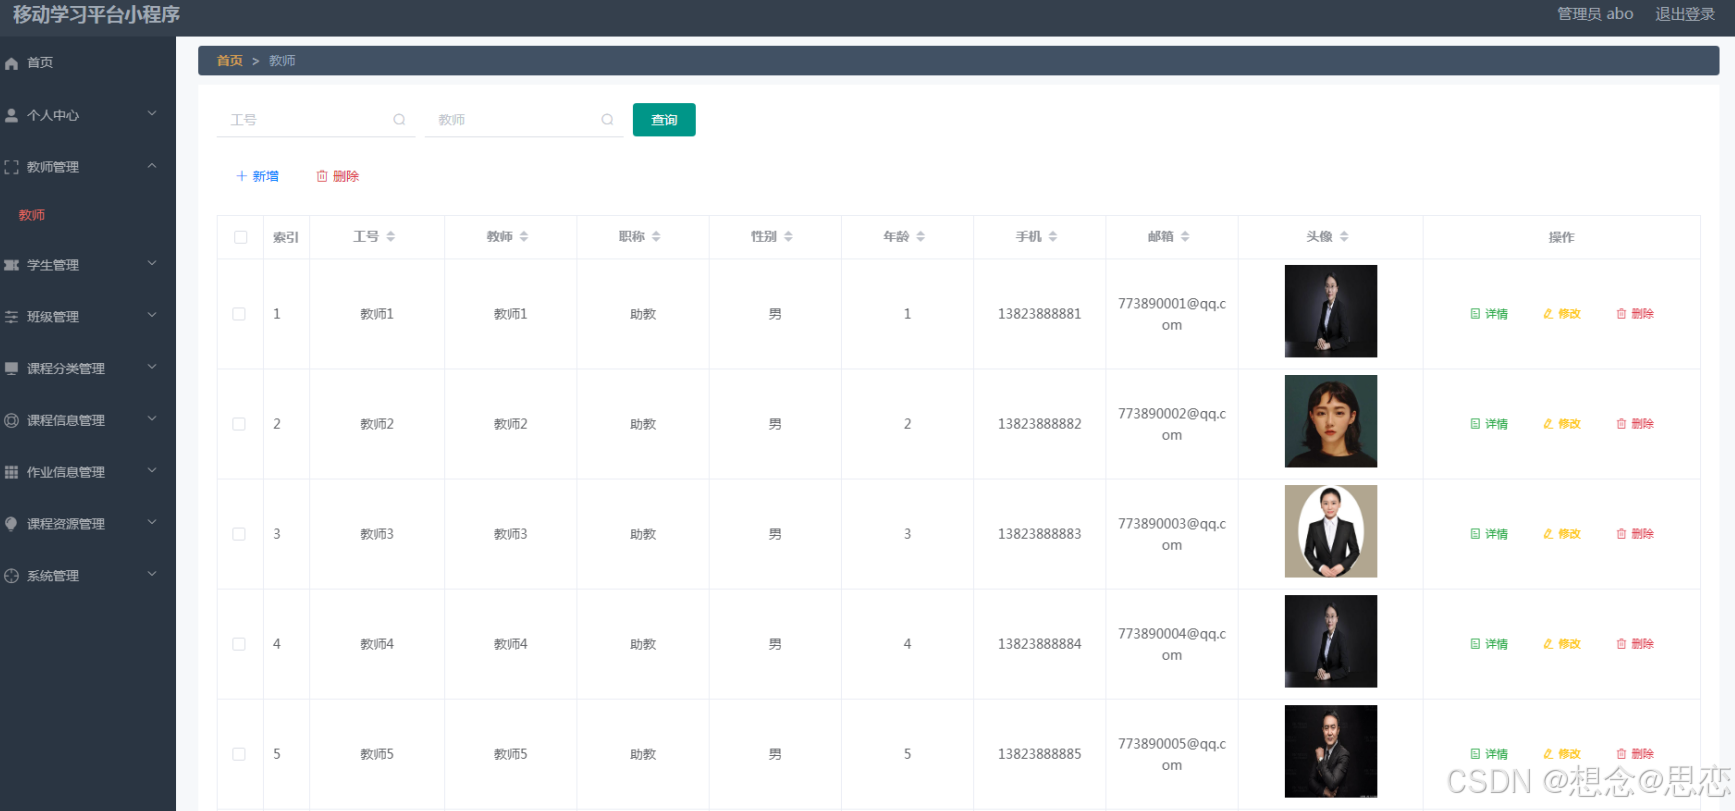Open the 系统管理 sidebar menu
Screen dimensions: 1735x811
88,576
